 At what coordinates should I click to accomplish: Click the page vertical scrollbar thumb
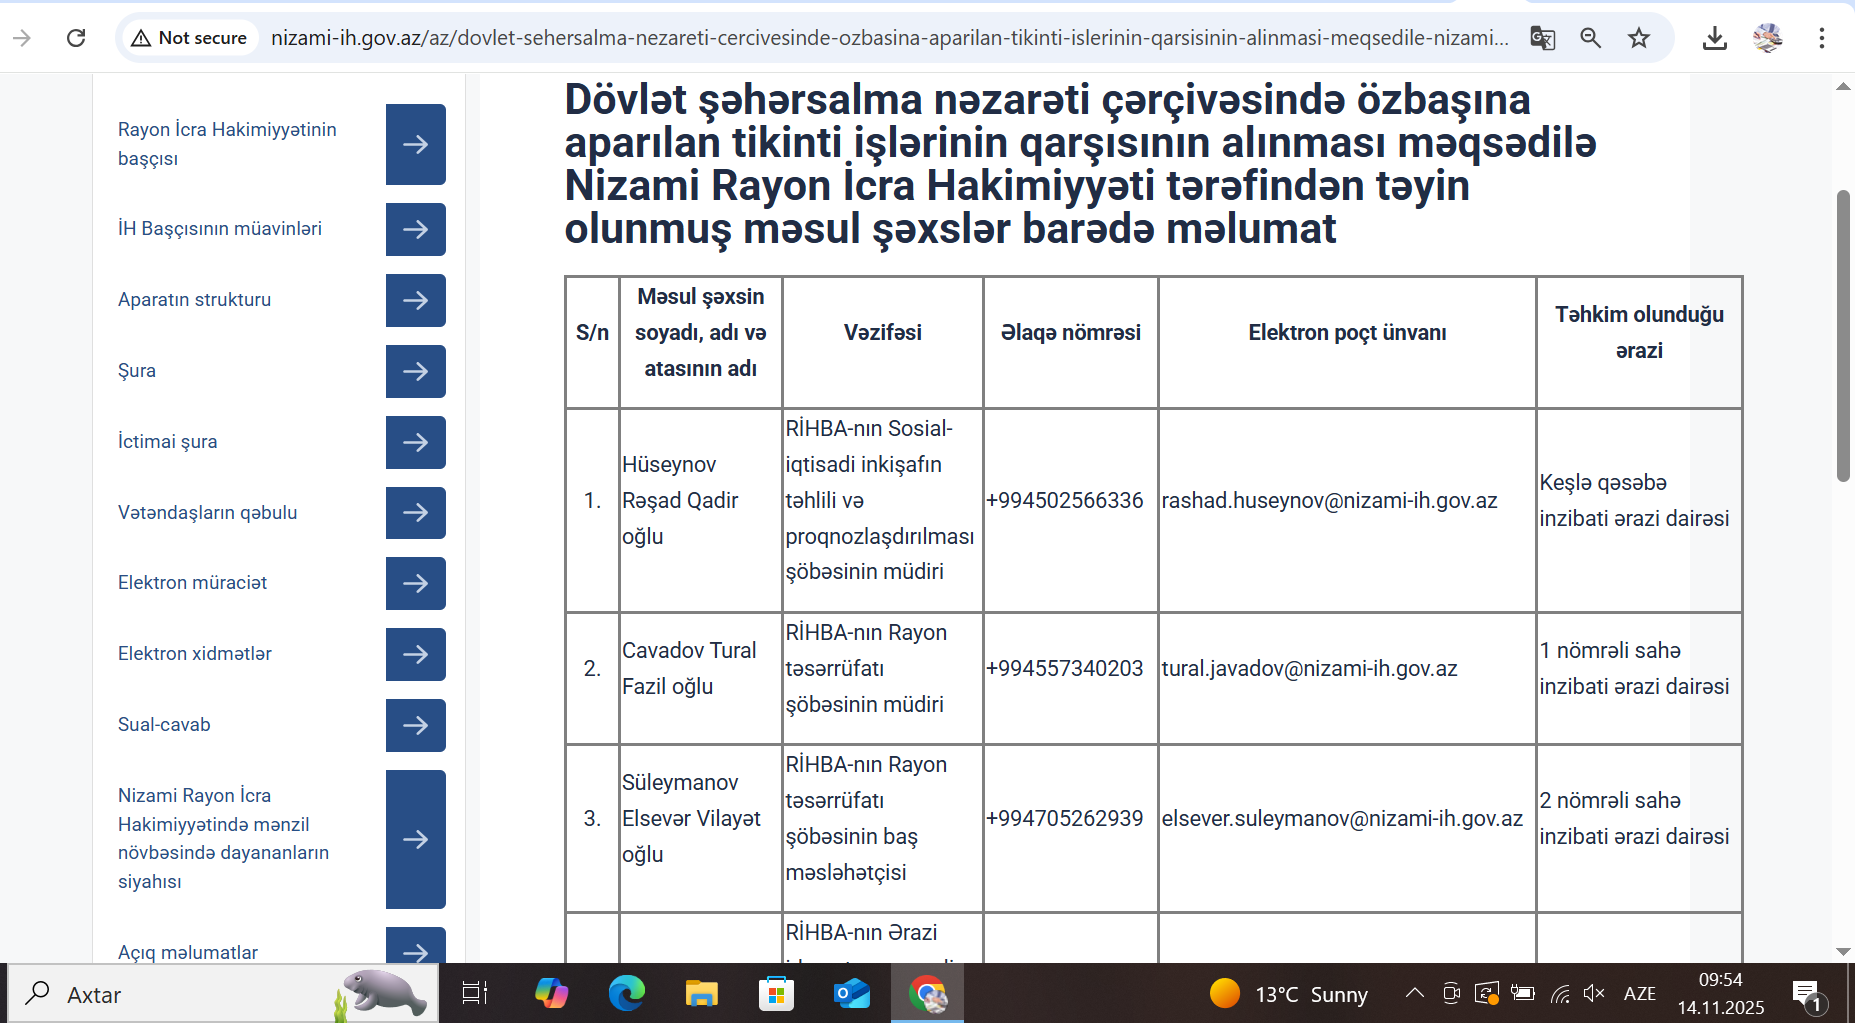pos(1843,335)
